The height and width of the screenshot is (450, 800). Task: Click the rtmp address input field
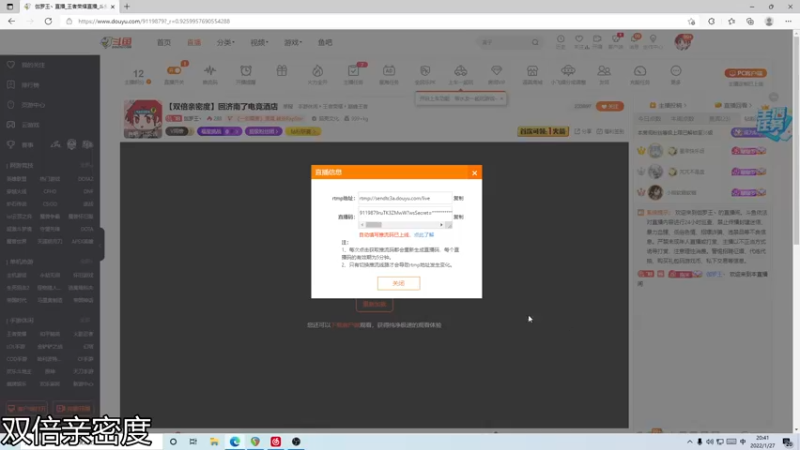click(x=405, y=198)
